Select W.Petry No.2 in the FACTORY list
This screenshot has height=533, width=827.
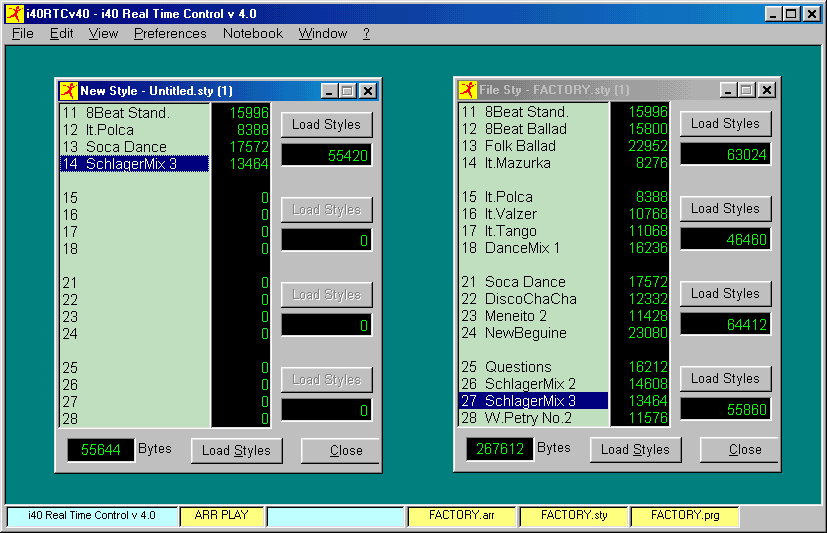[528, 418]
